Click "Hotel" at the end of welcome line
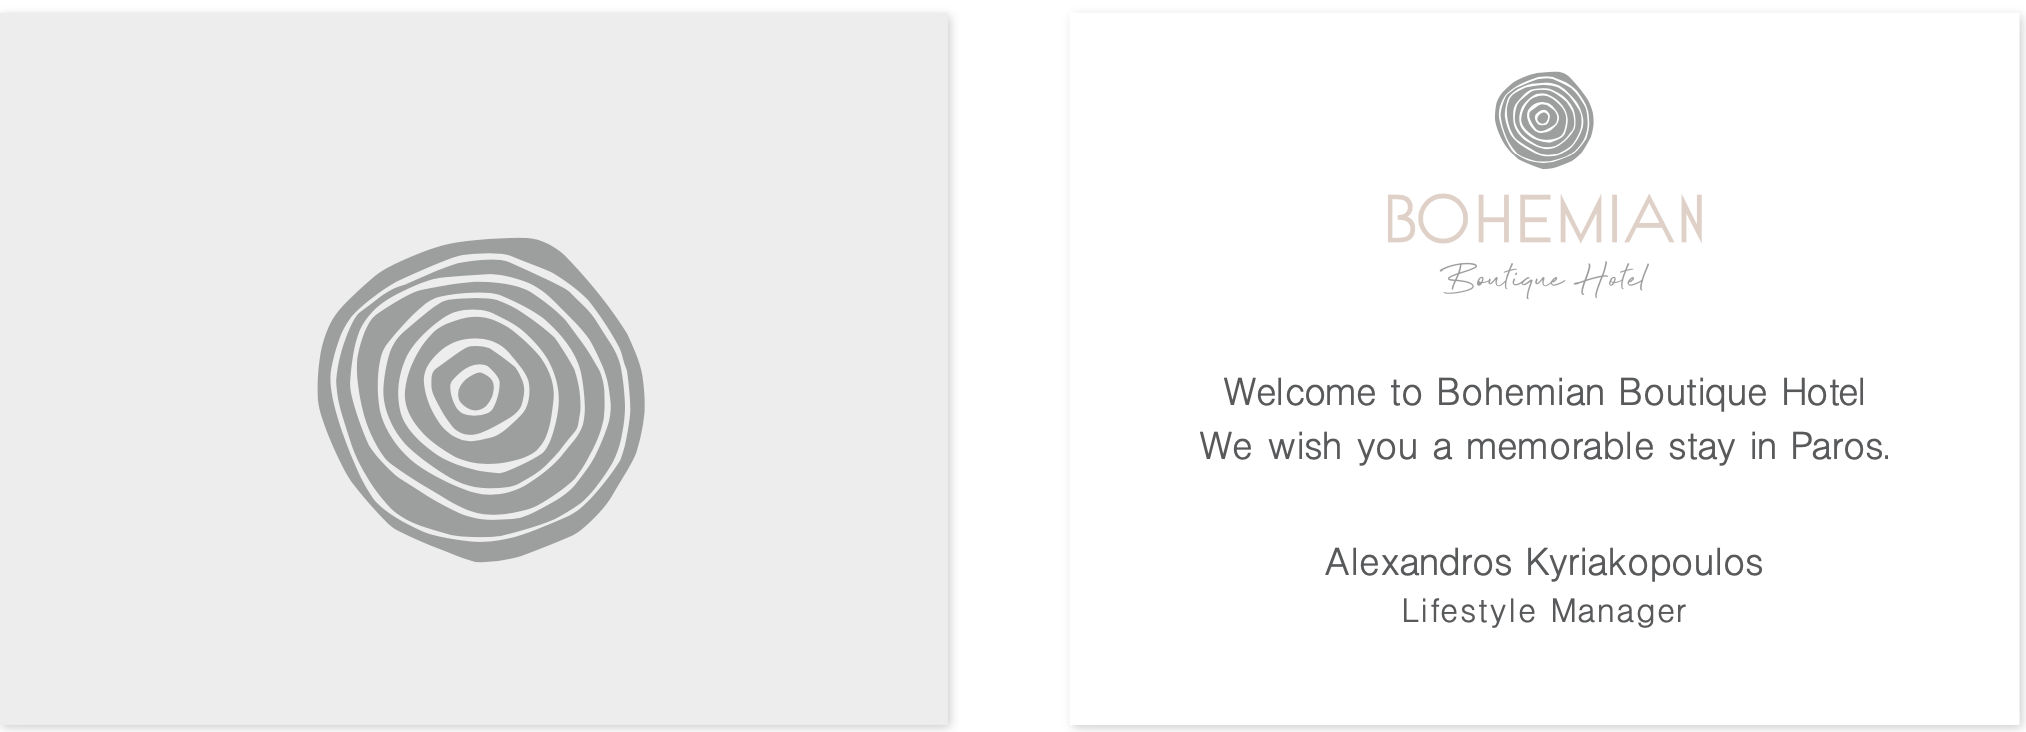This screenshot has height=732, width=2026. click(x=1824, y=392)
